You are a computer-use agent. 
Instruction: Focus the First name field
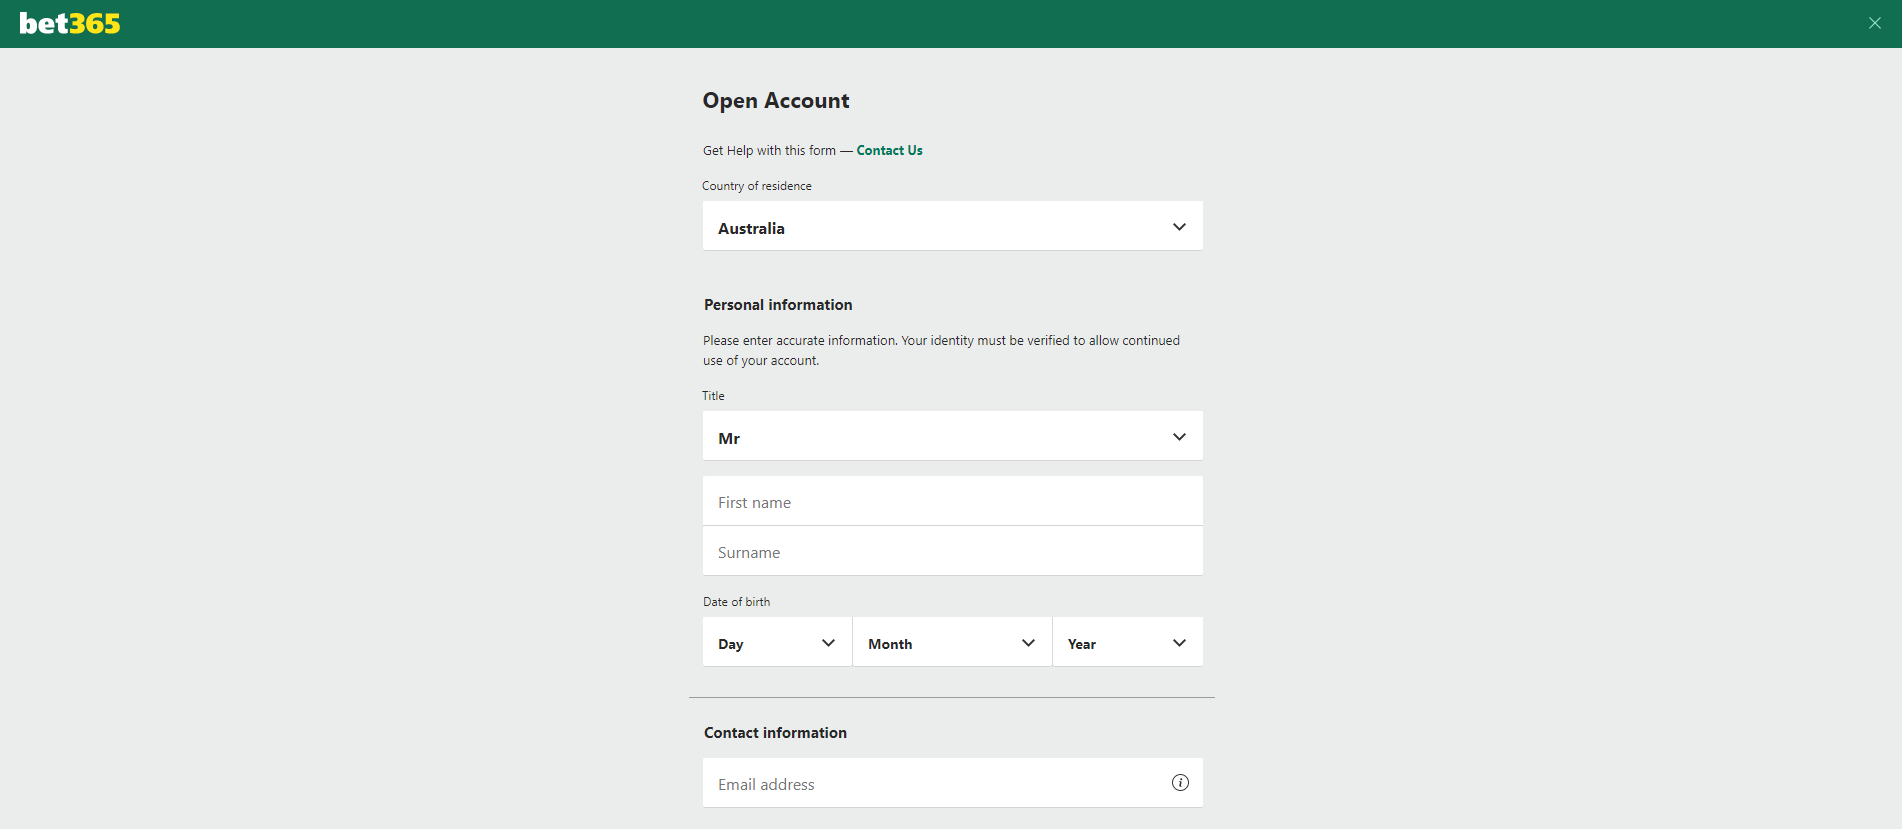953,501
